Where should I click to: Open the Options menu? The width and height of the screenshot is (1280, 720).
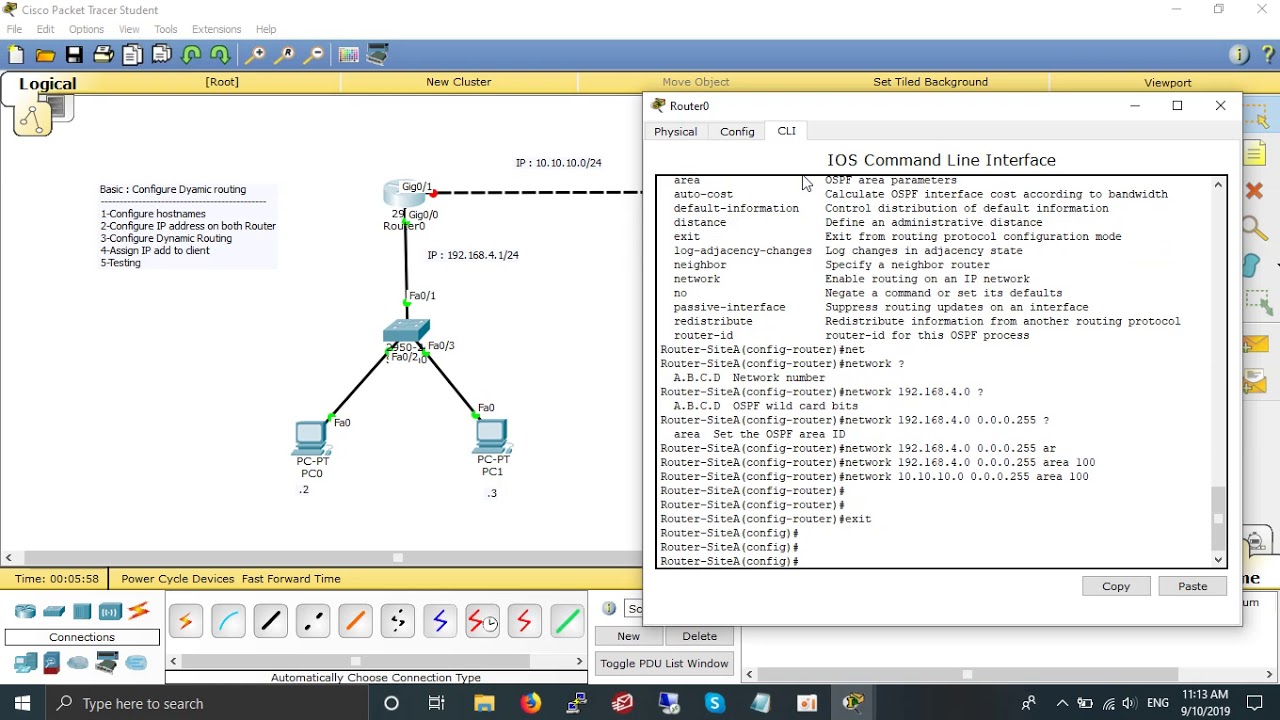pyautogui.click(x=86, y=29)
